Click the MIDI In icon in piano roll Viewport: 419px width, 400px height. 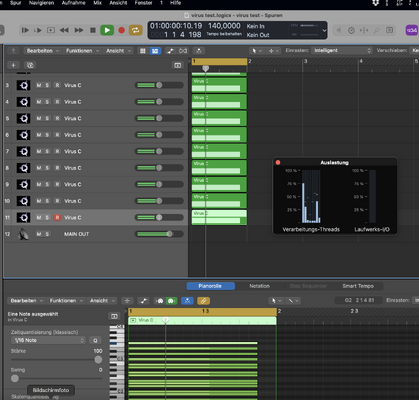(160, 301)
